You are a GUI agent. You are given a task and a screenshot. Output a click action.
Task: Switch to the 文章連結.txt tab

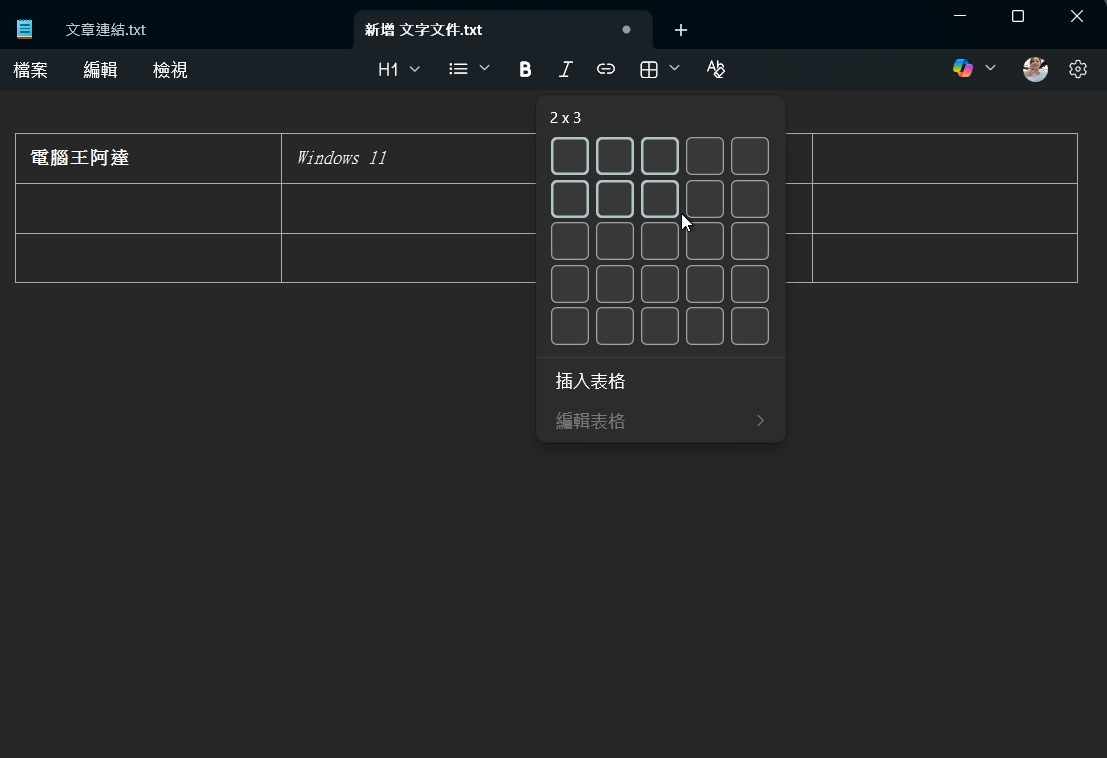pos(105,29)
